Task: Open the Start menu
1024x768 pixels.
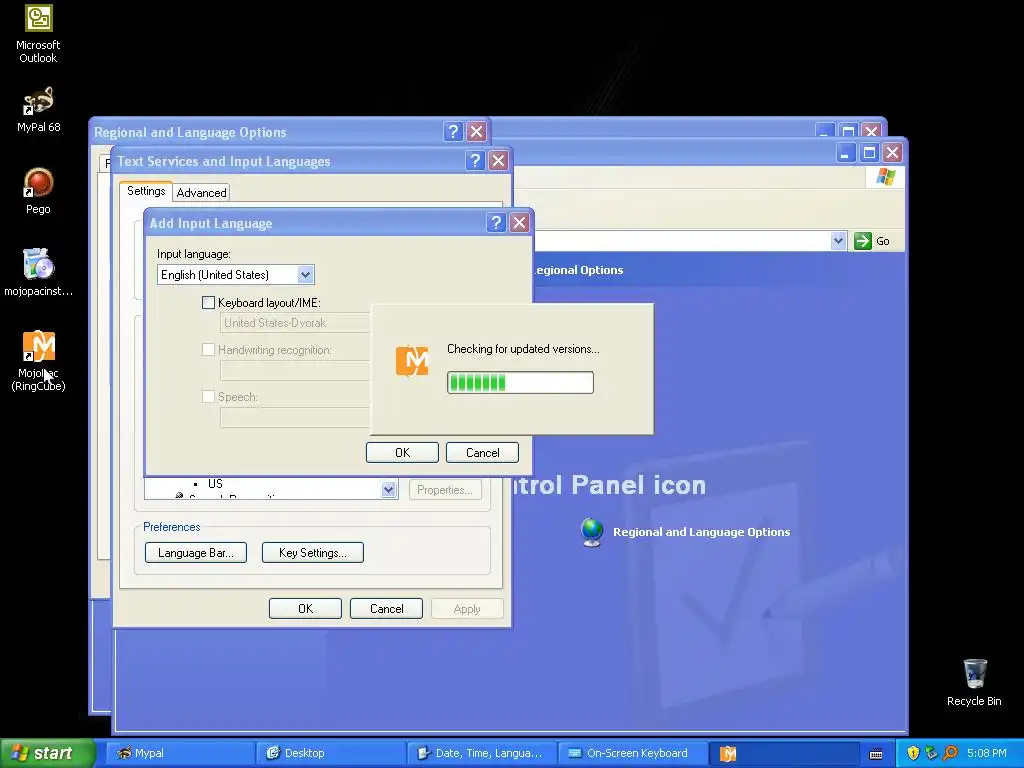Action: [47, 753]
